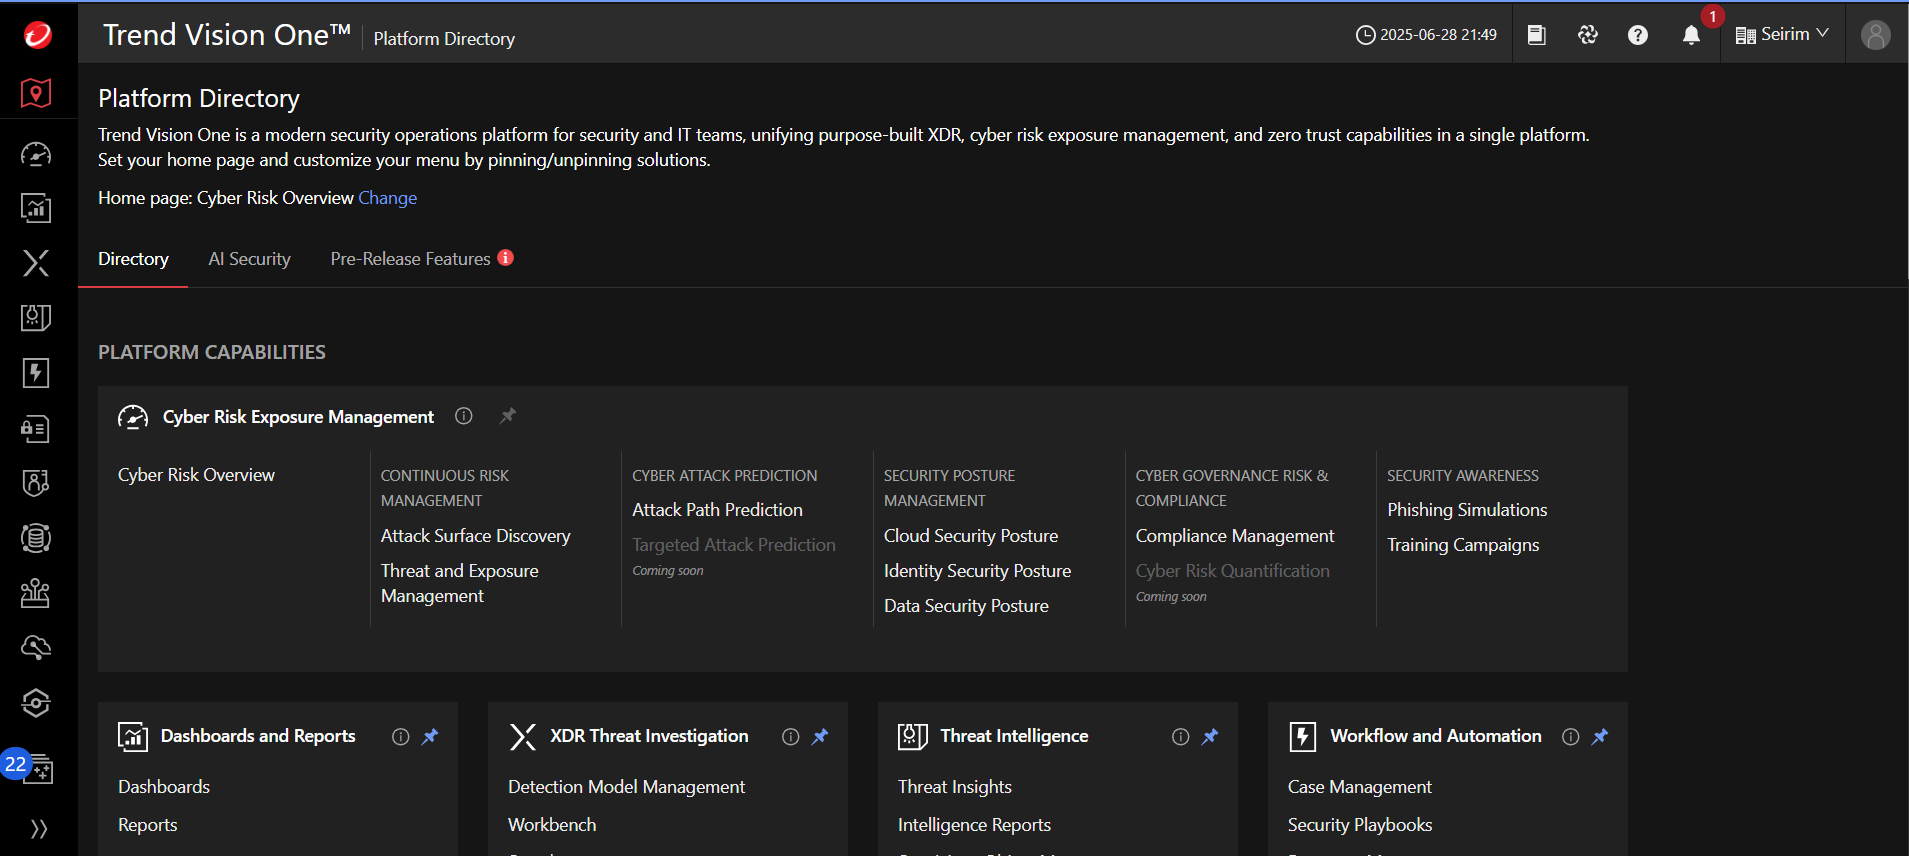Open Workbench
Screen dimensions: 1909x856
pos(552,825)
